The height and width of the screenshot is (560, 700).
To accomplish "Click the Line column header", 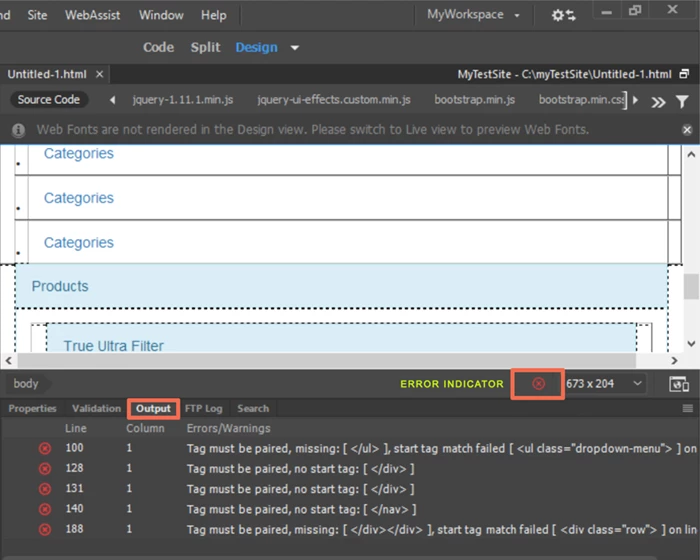I will click(x=75, y=428).
